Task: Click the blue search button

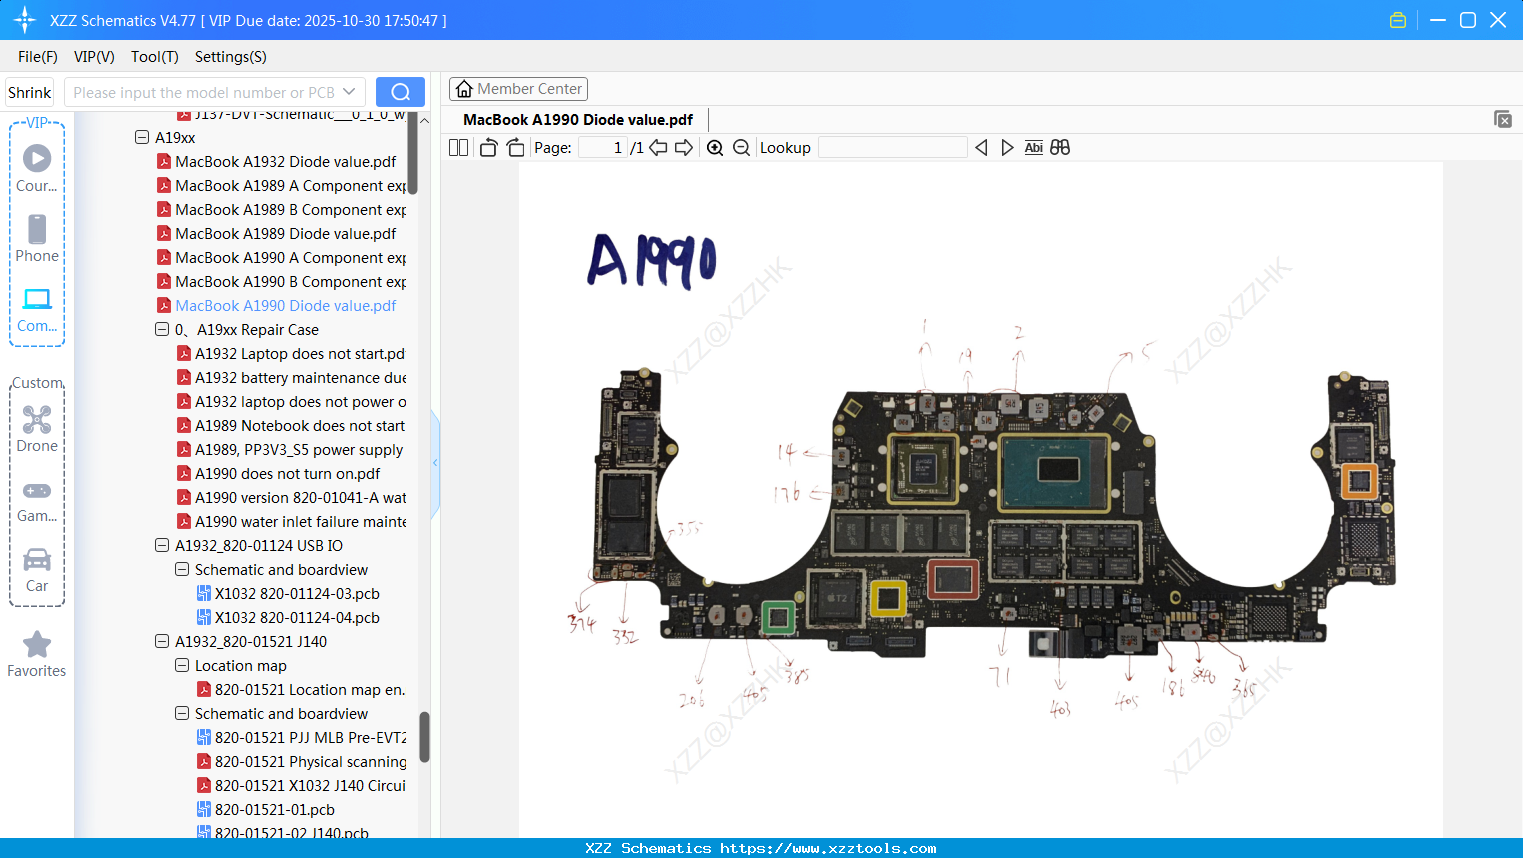Action: click(x=400, y=92)
